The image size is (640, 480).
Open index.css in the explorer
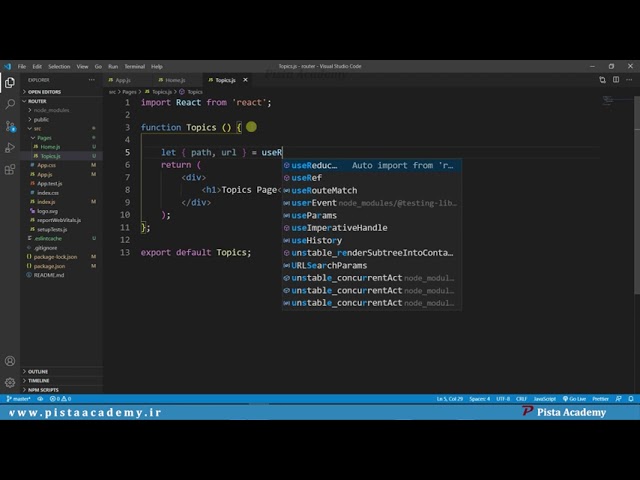coord(61,193)
